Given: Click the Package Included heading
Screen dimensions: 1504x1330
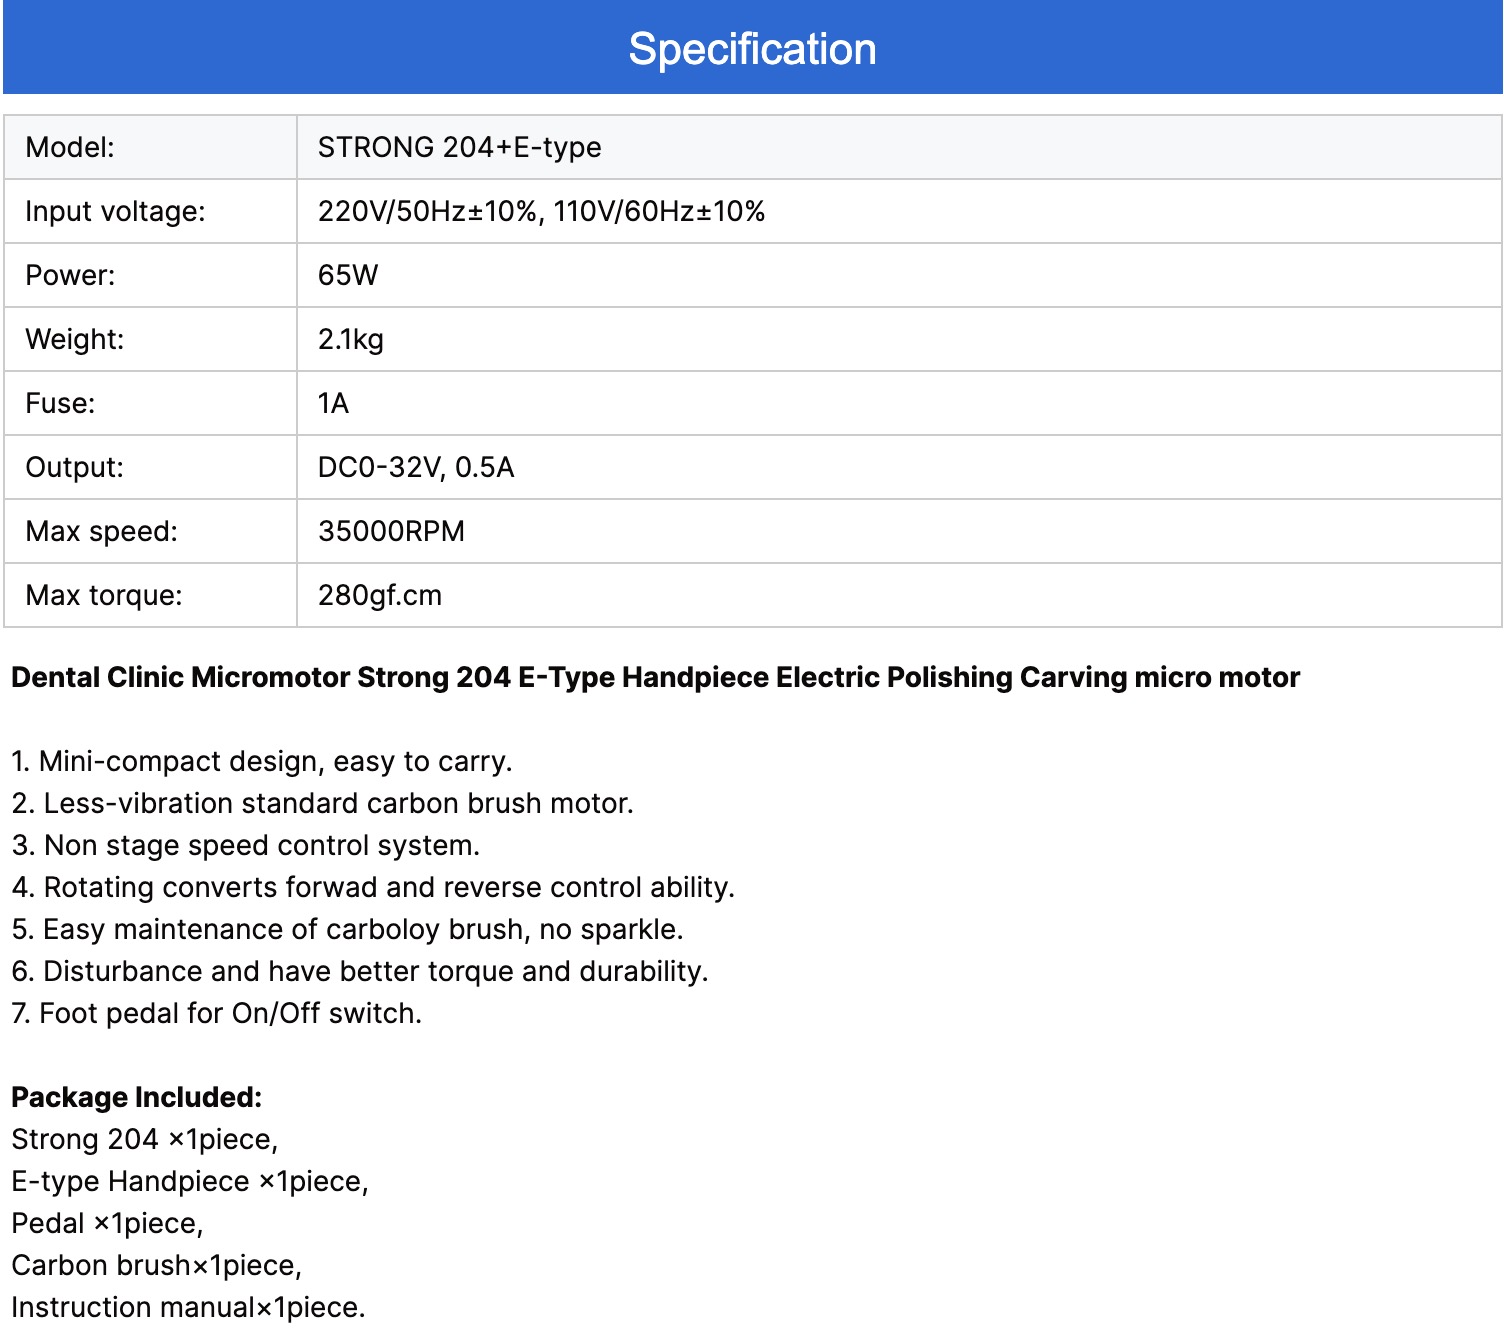Looking at the screenshot, I should (x=136, y=1097).
